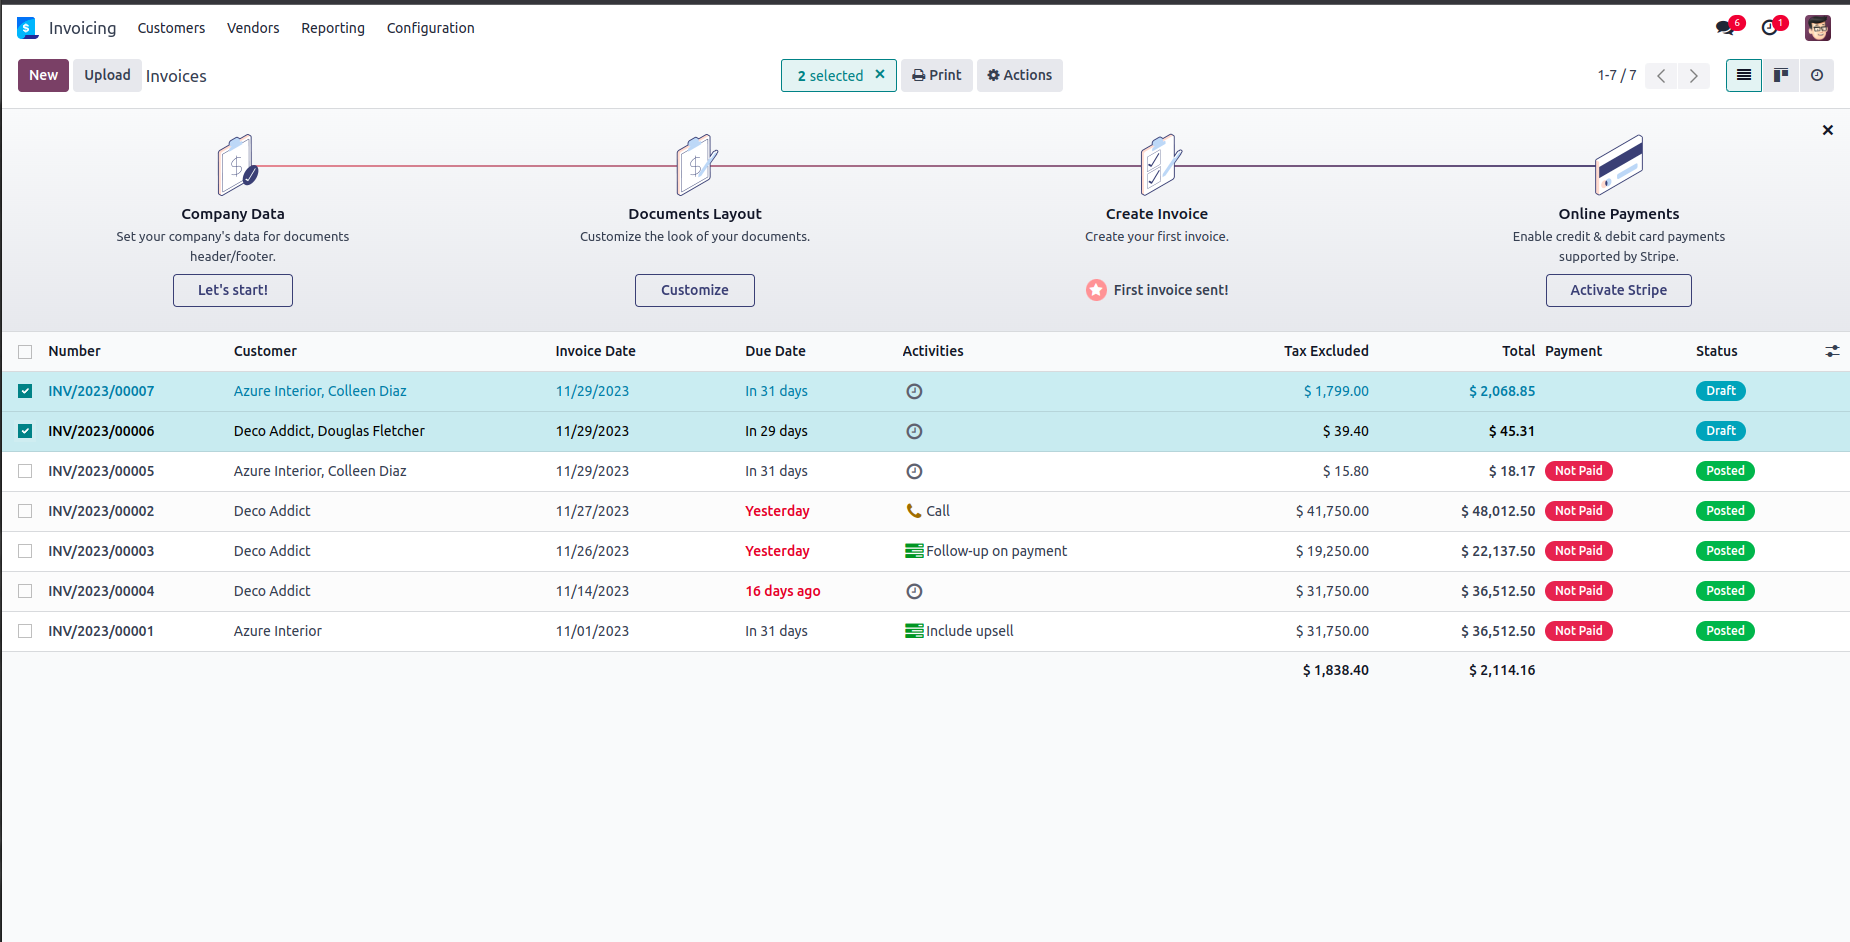The width and height of the screenshot is (1850, 942).
Task: Click the Activate Stripe button
Action: (x=1617, y=290)
